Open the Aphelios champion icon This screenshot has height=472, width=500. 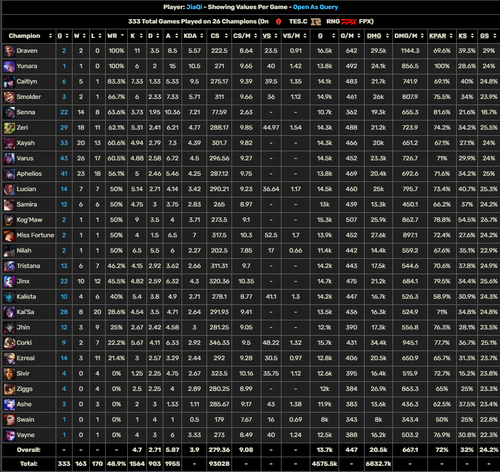pos(9,174)
